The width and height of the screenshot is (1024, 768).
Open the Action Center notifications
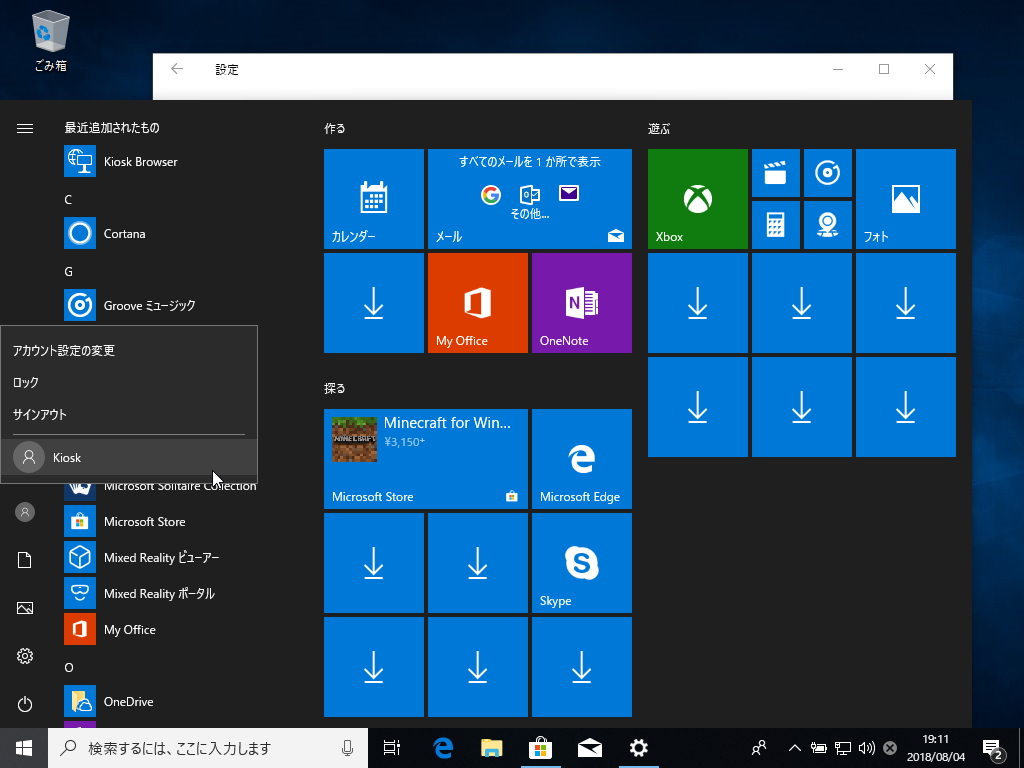click(993, 748)
